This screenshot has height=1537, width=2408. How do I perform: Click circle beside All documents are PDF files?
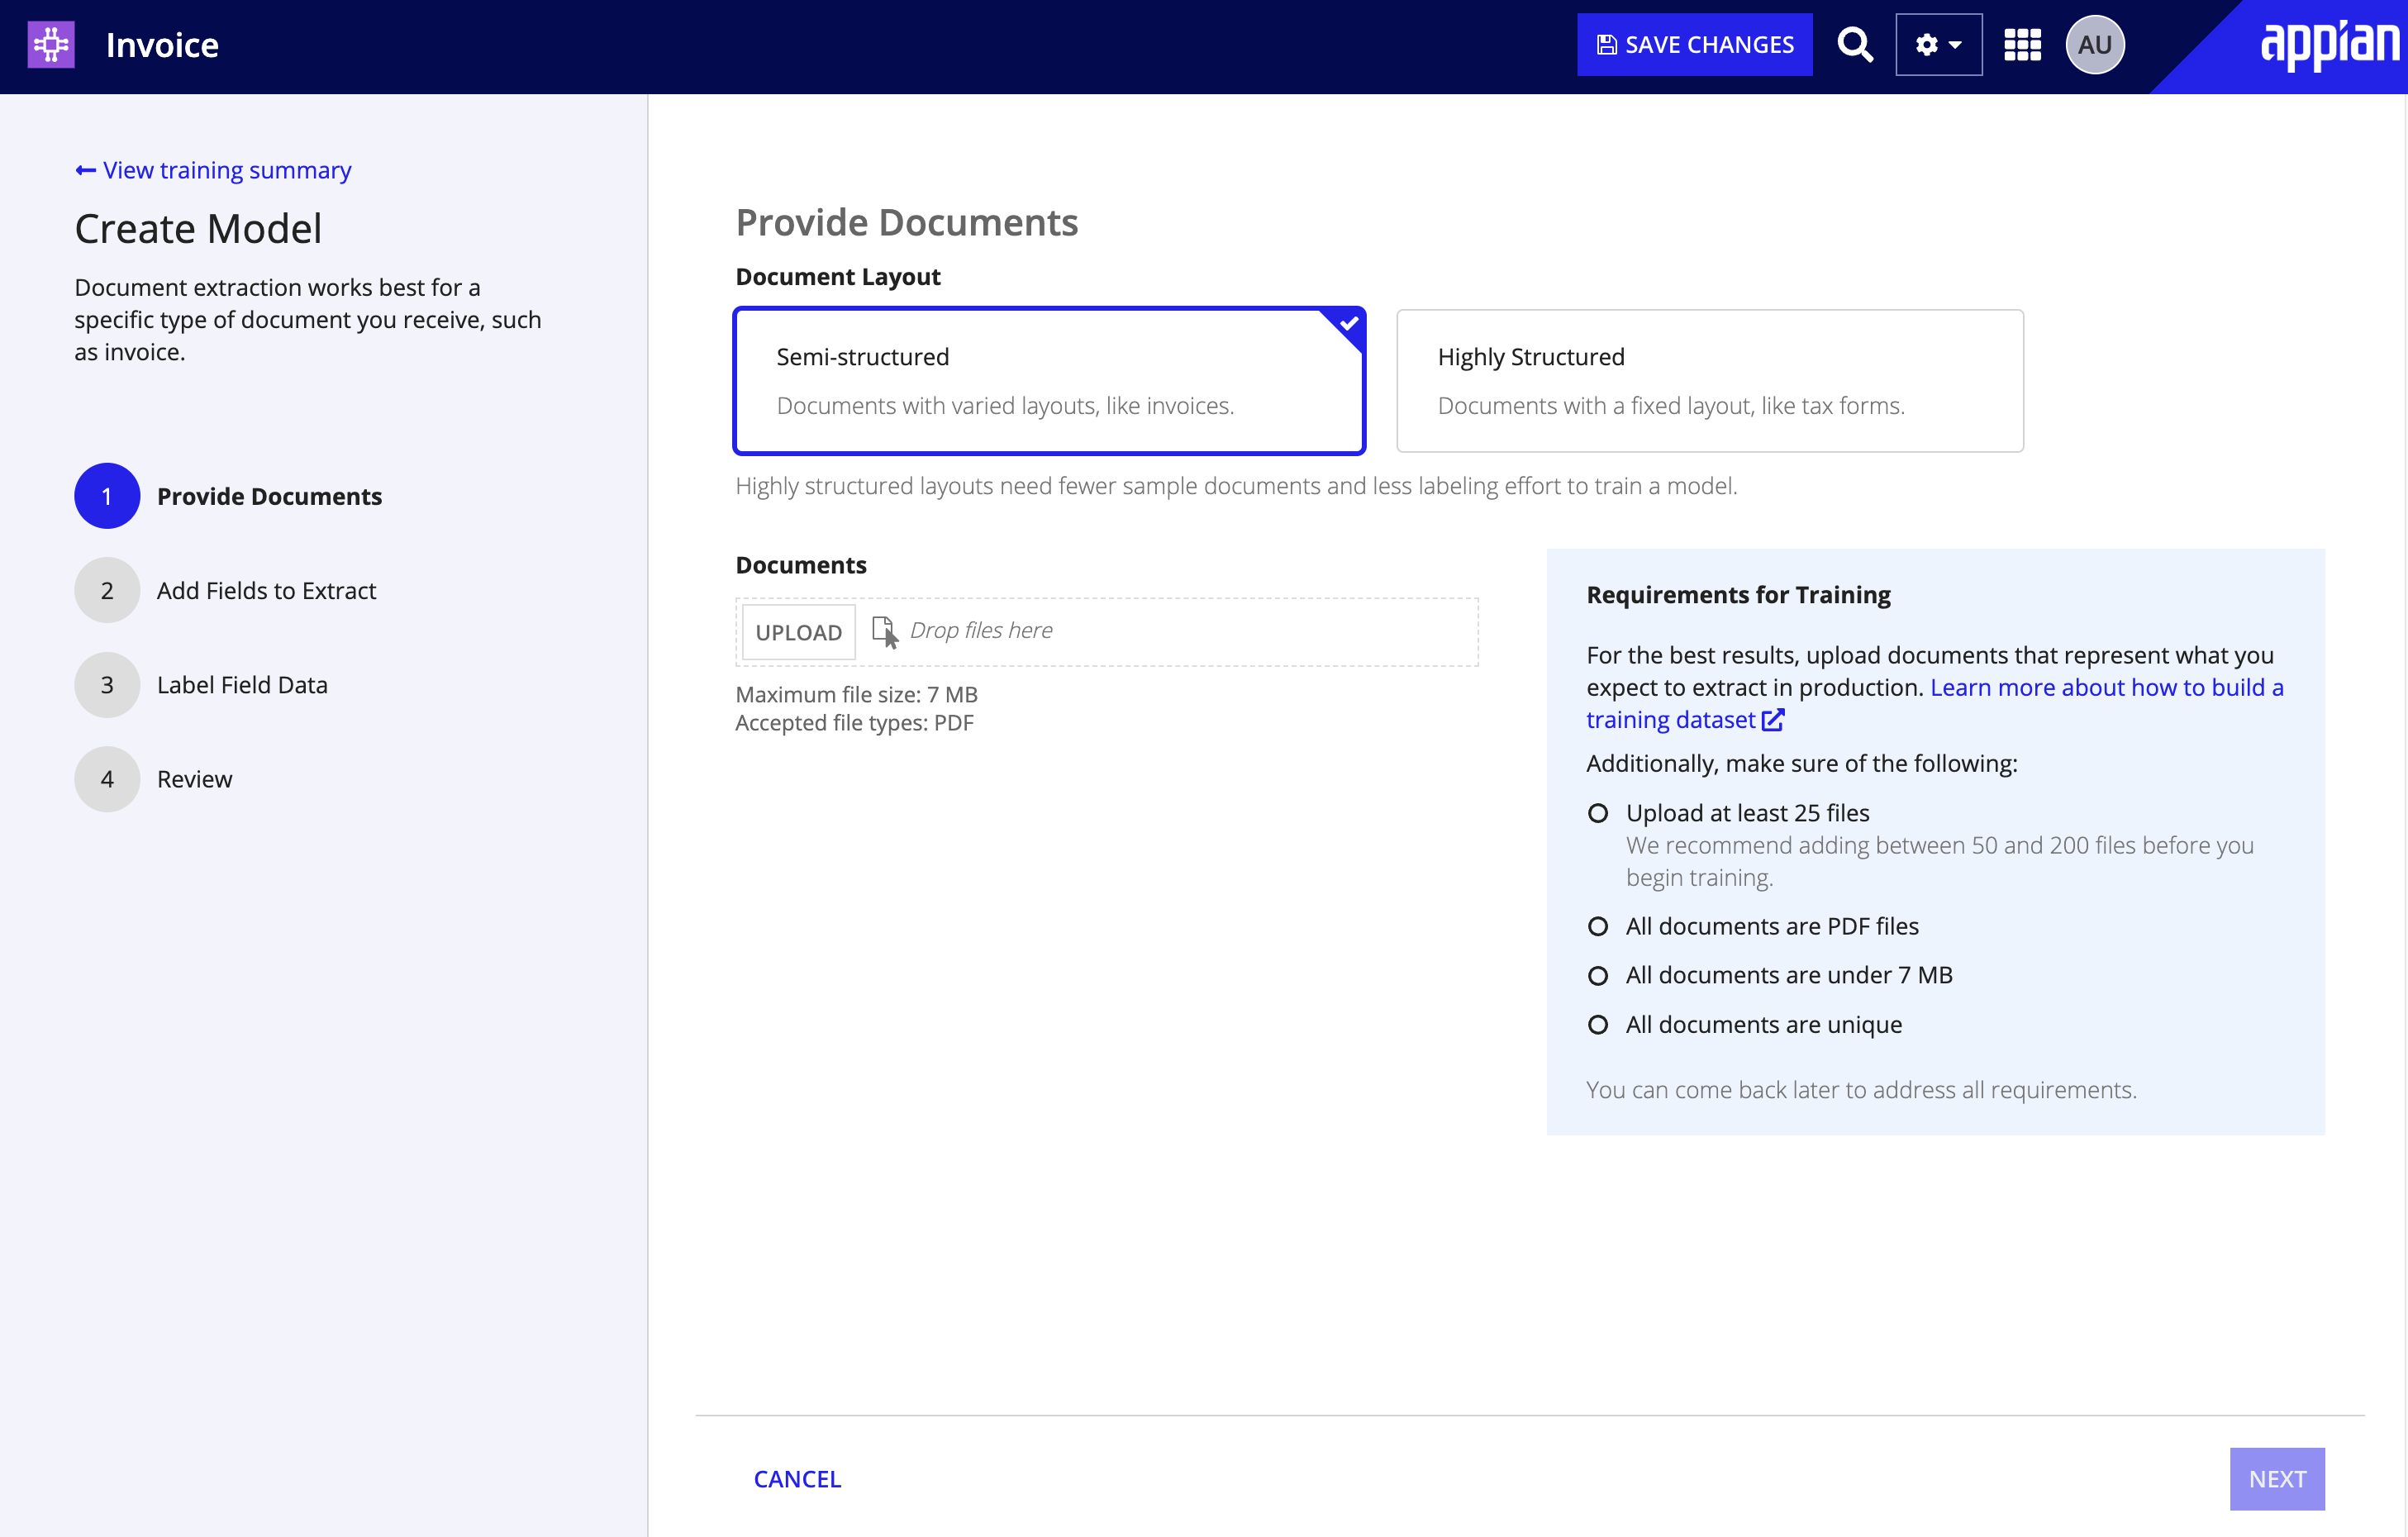tap(1598, 926)
